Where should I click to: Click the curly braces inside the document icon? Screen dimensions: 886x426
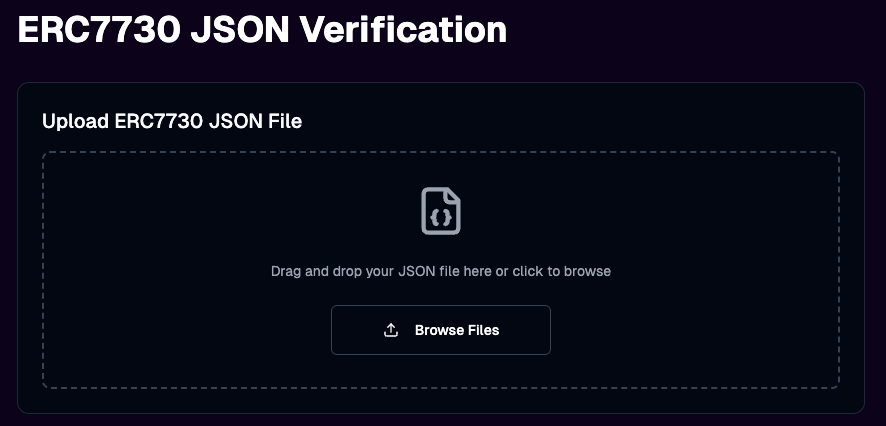tap(441, 216)
